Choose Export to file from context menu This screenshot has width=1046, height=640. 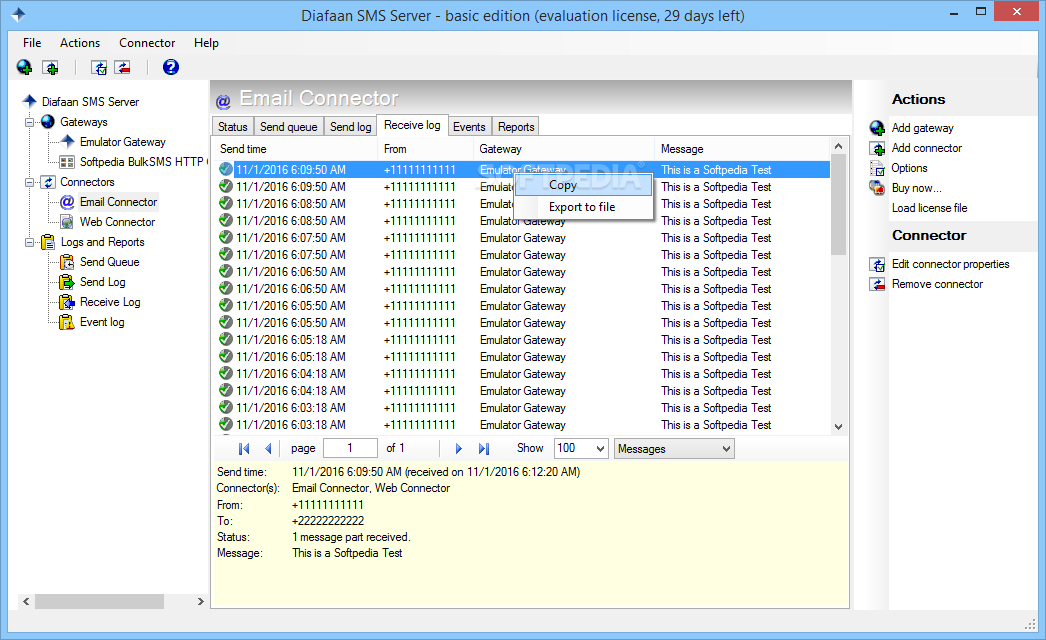pos(584,207)
